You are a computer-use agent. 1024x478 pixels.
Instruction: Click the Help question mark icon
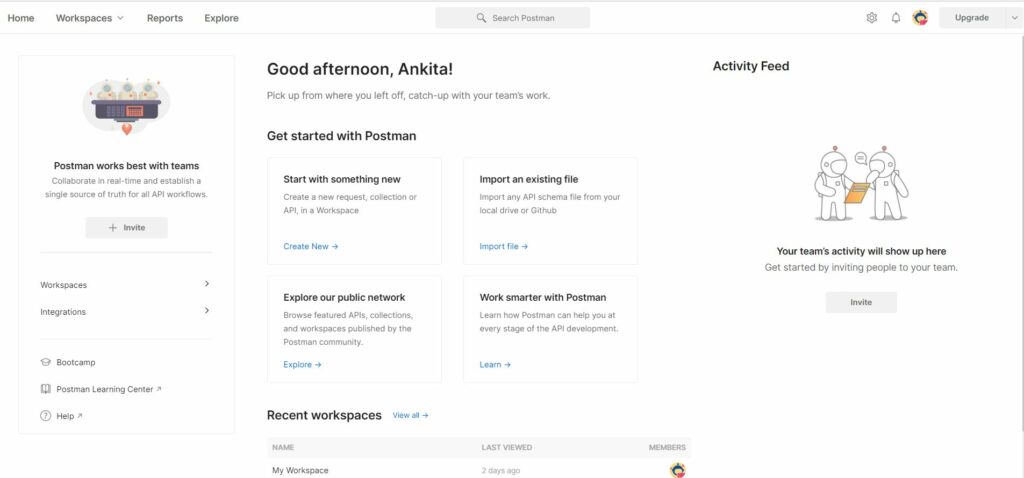[46, 416]
